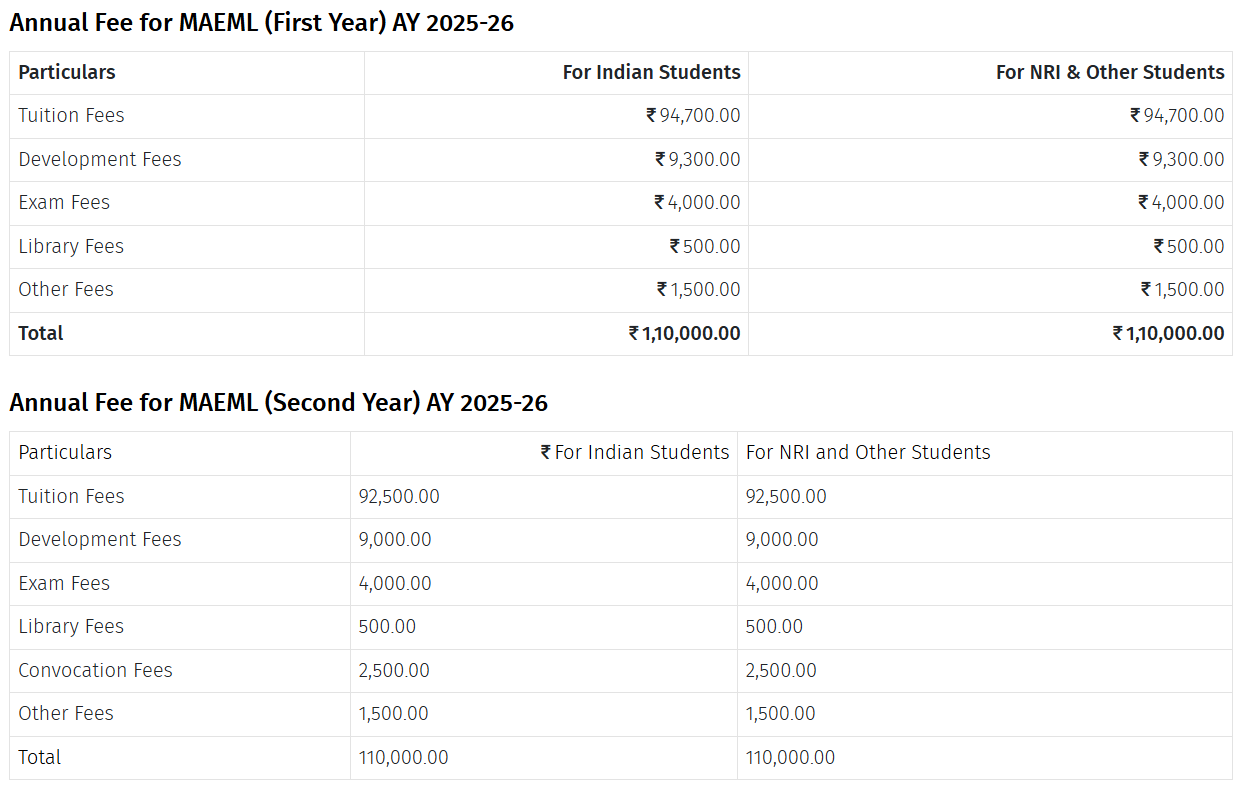Click "For NRI and Other Students" second-year header

[x=867, y=452]
